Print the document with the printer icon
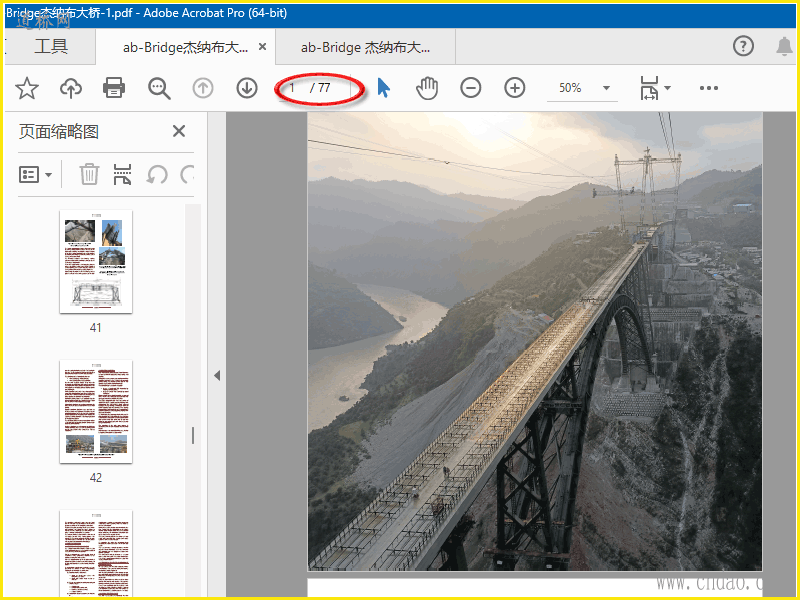Viewport: 800px width, 600px height. pos(114,88)
